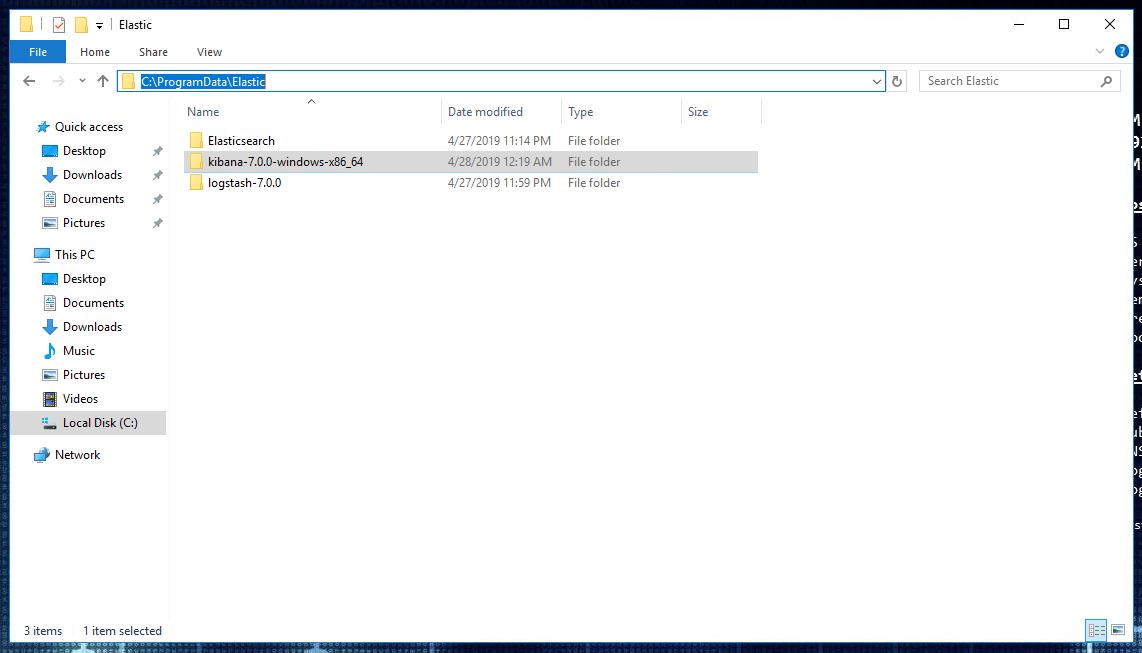Image resolution: width=1142 pixels, height=653 pixels.
Task: Click the Elasticsearch folder name
Action: (241, 141)
